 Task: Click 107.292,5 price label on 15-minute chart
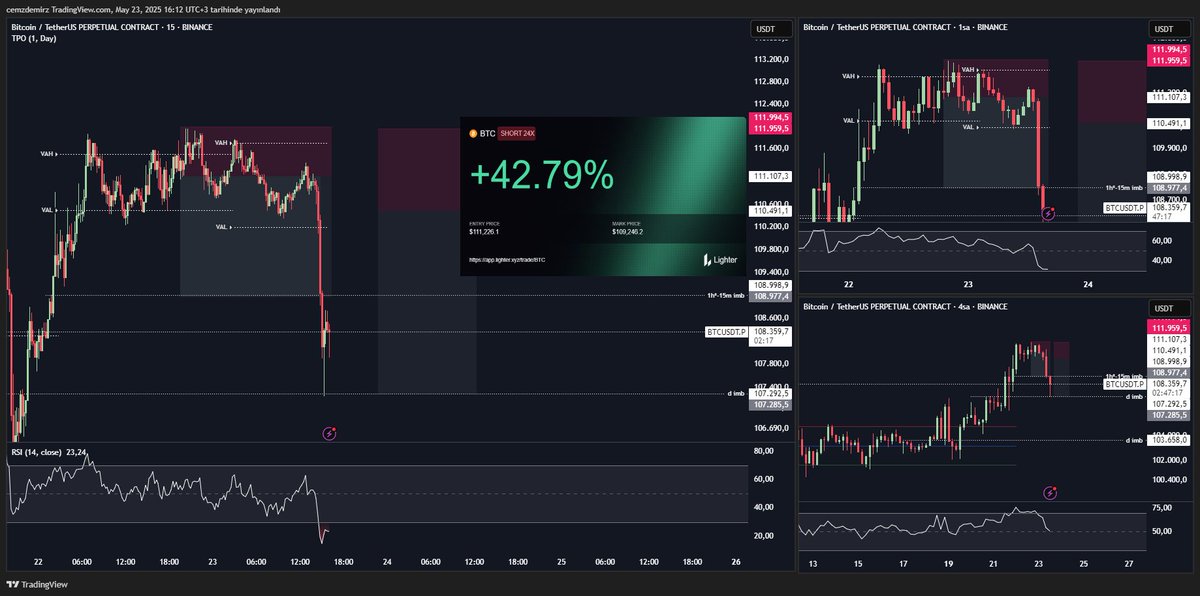pos(770,394)
